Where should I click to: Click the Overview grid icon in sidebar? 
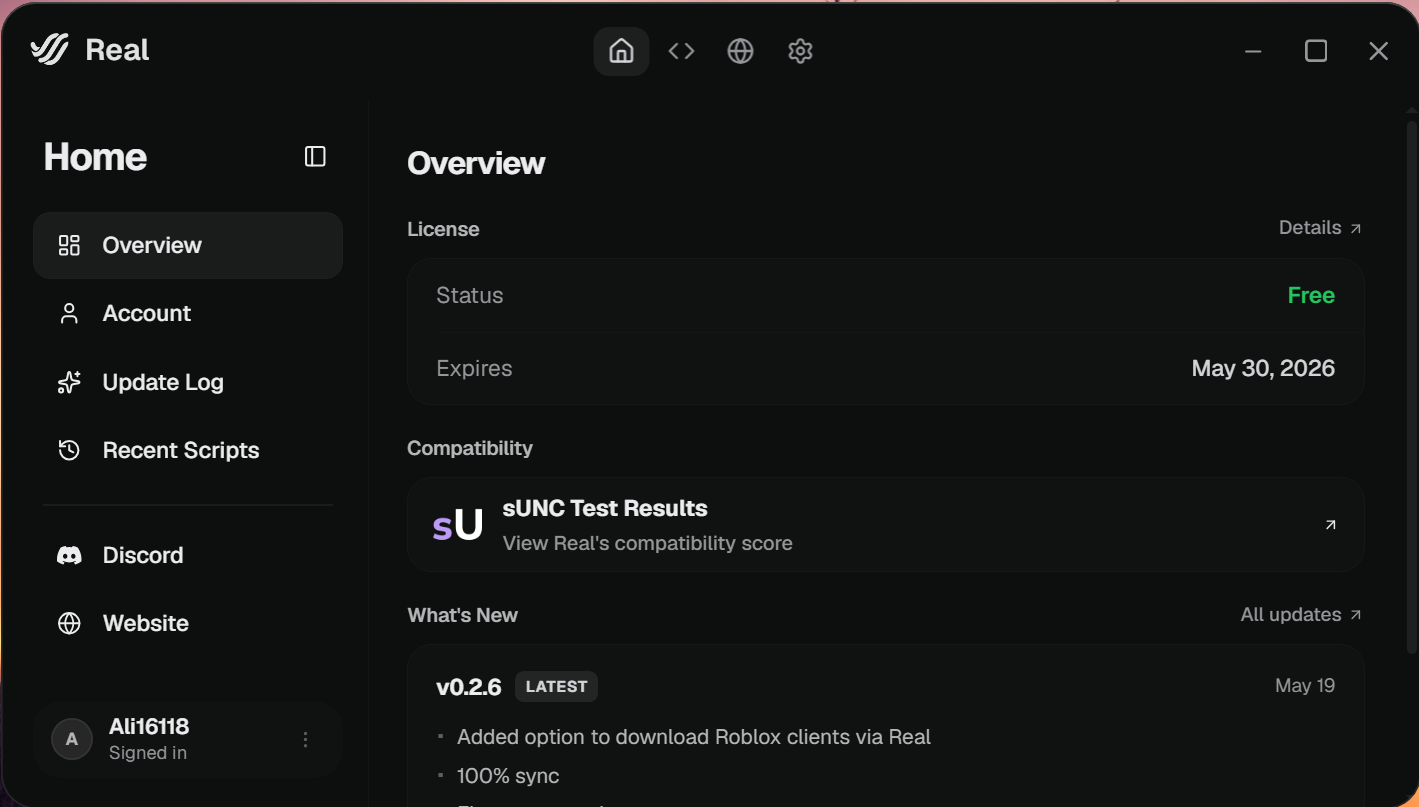69,245
